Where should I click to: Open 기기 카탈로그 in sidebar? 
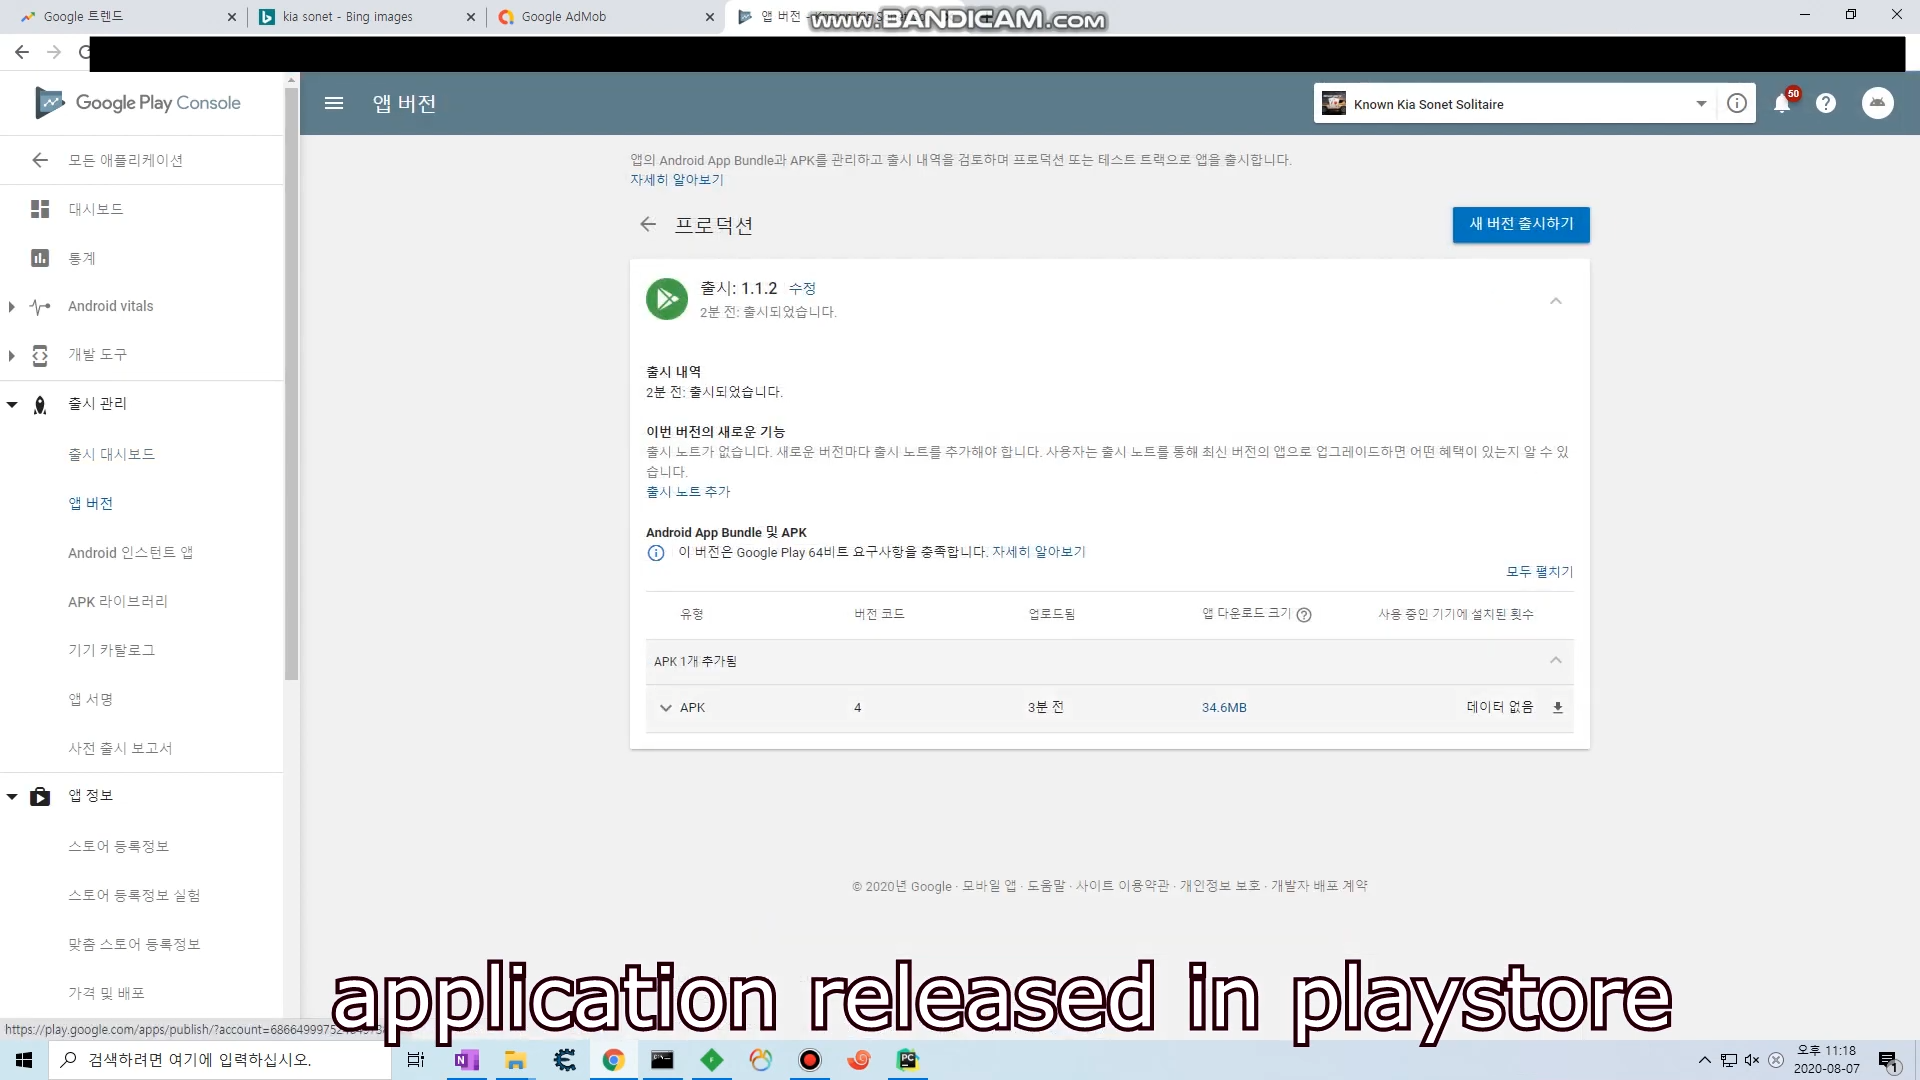pos(111,651)
